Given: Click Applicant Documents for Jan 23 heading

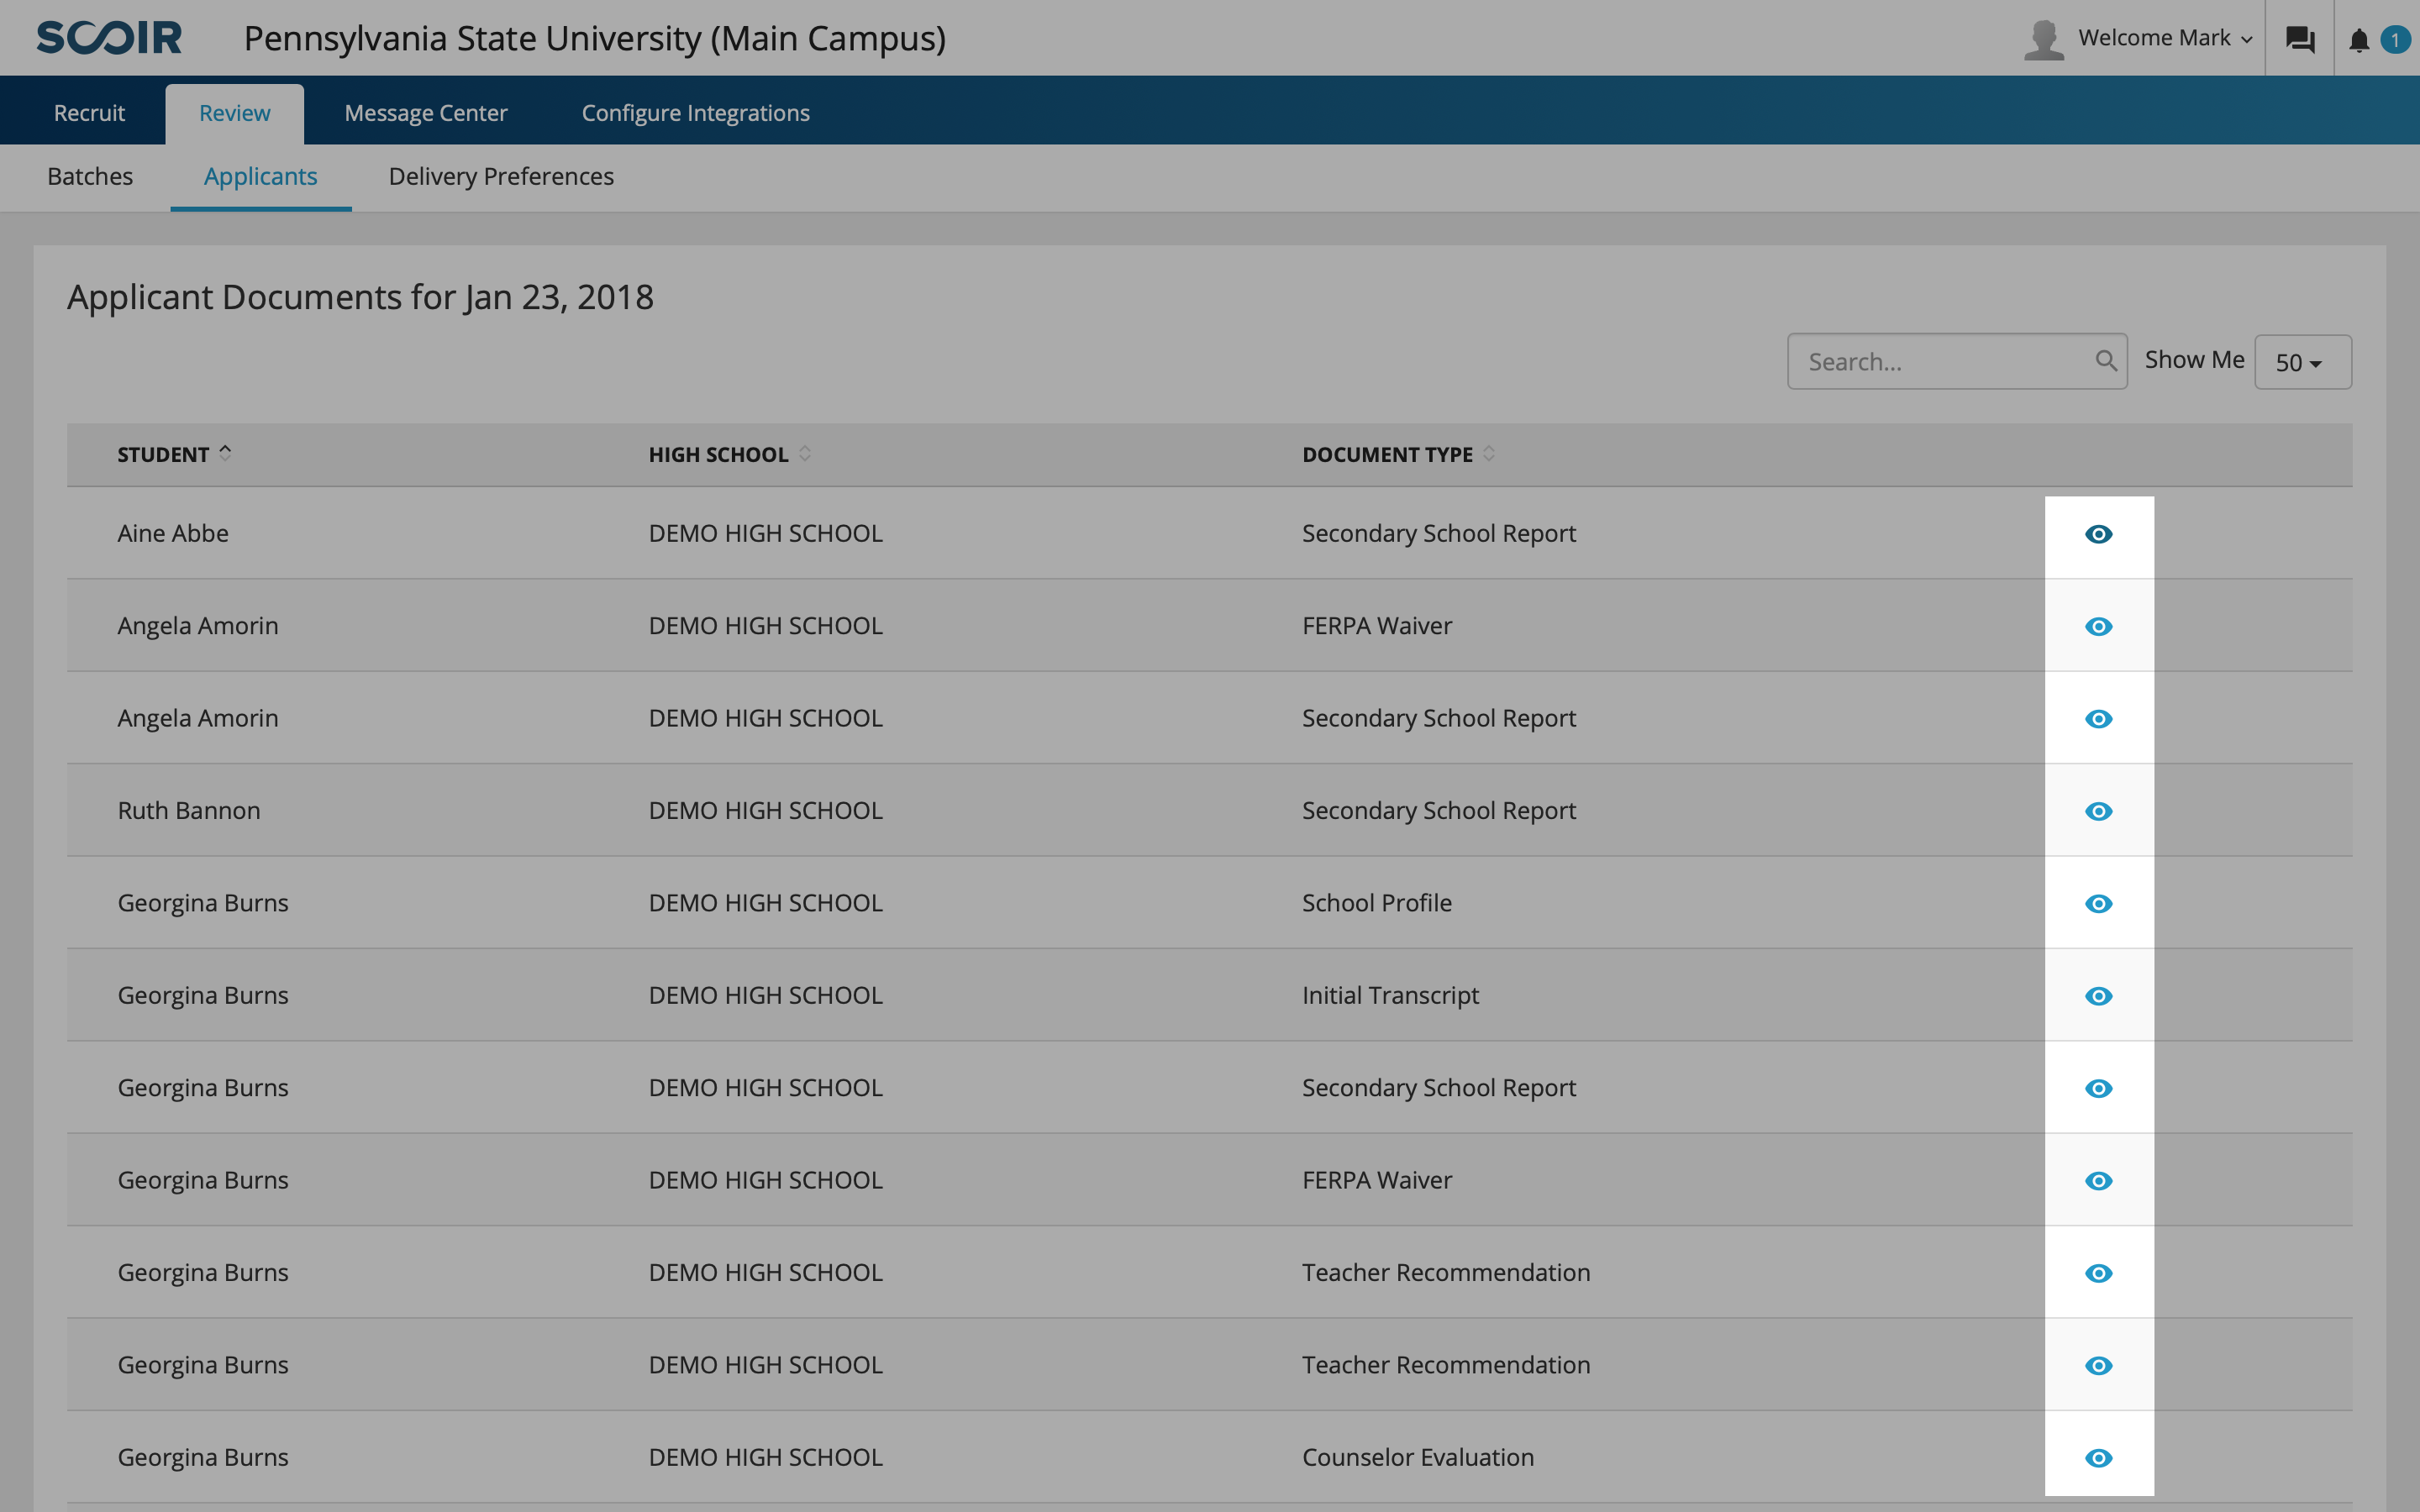Looking at the screenshot, I should point(360,297).
